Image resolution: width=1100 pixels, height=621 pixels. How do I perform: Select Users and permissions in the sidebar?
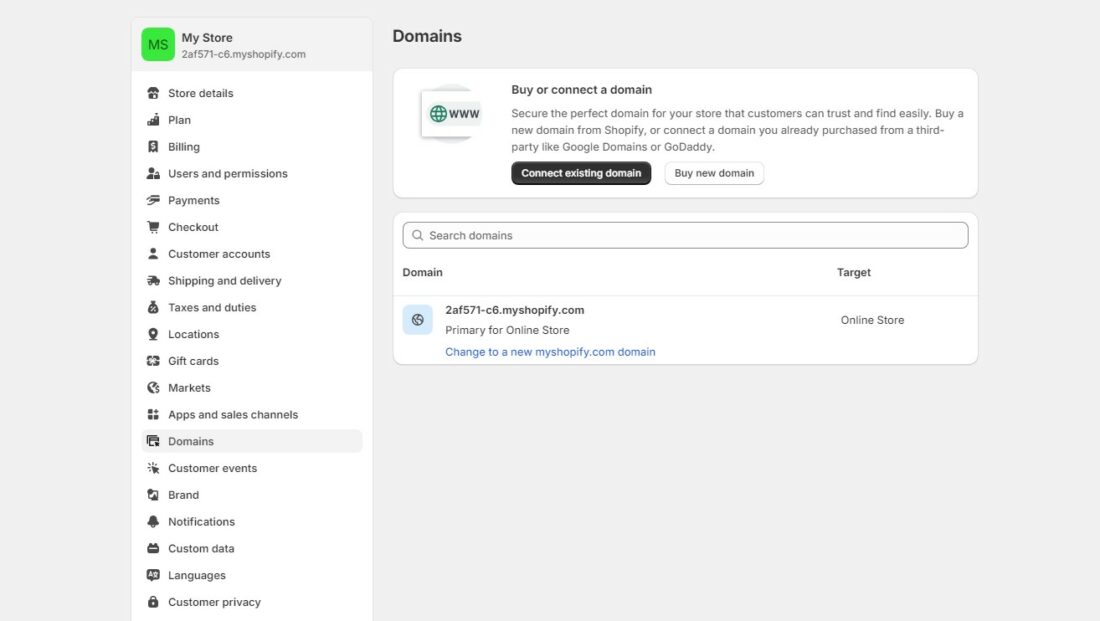point(227,173)
